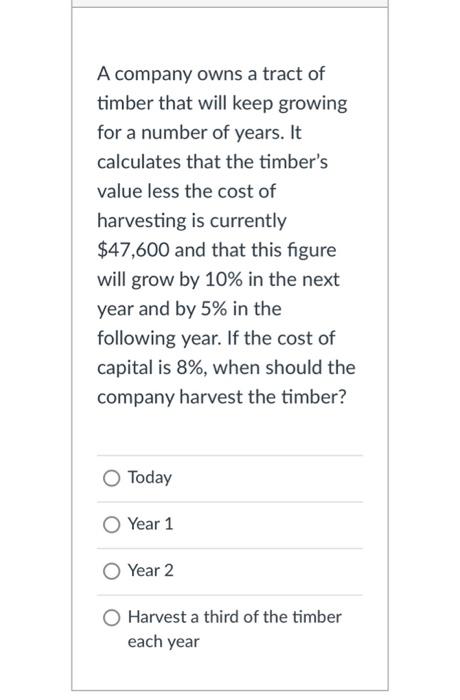Screen dimensions: 460x700
Task: Click the "following year." text
Action: 159,338
